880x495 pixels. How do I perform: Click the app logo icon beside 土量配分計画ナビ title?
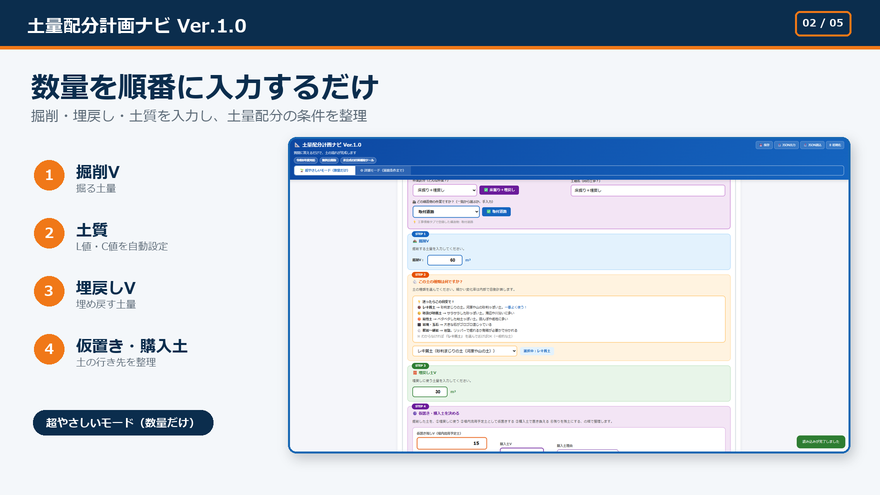click(297, 145)
